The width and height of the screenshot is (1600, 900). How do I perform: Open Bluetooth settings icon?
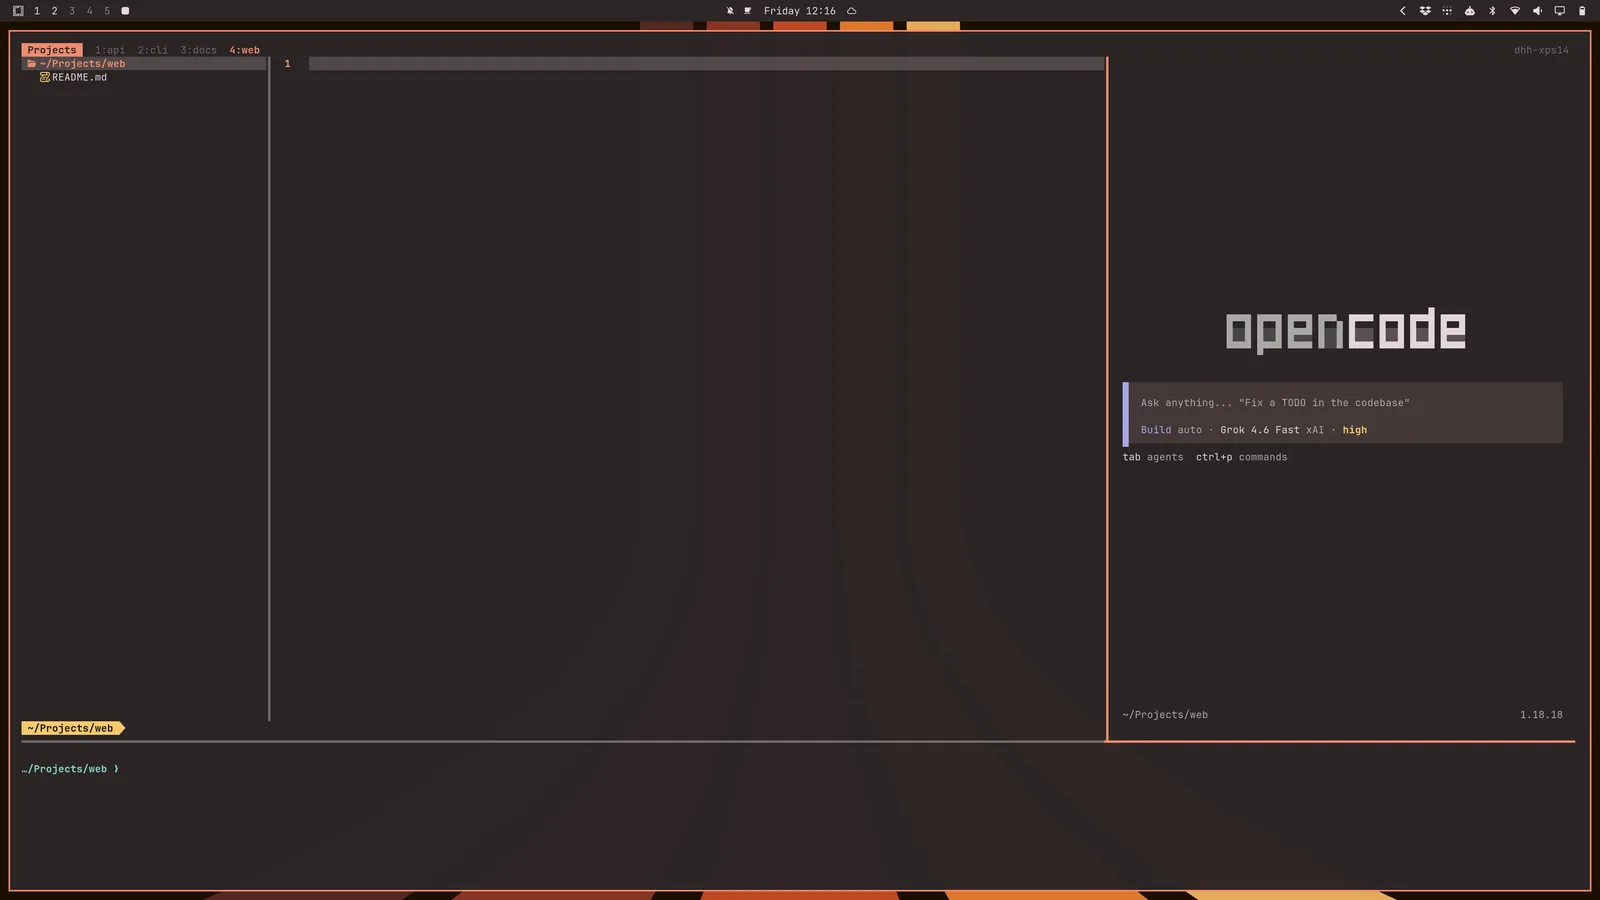tap(1492, 11)
